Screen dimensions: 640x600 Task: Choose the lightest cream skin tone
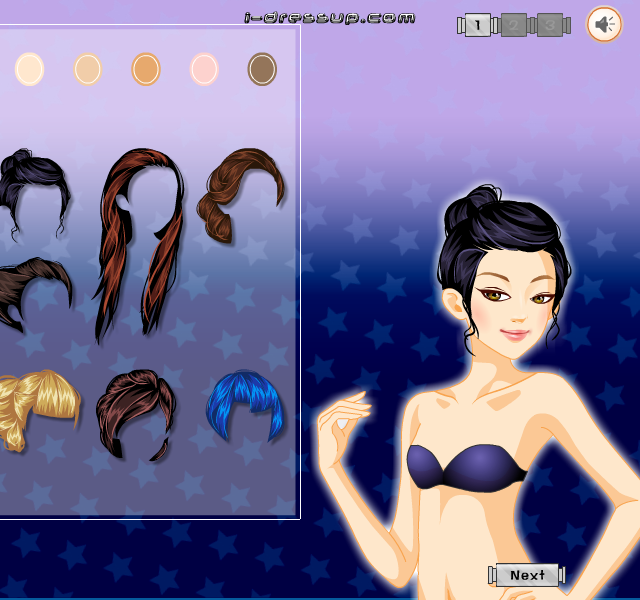[x=29, y=69]
